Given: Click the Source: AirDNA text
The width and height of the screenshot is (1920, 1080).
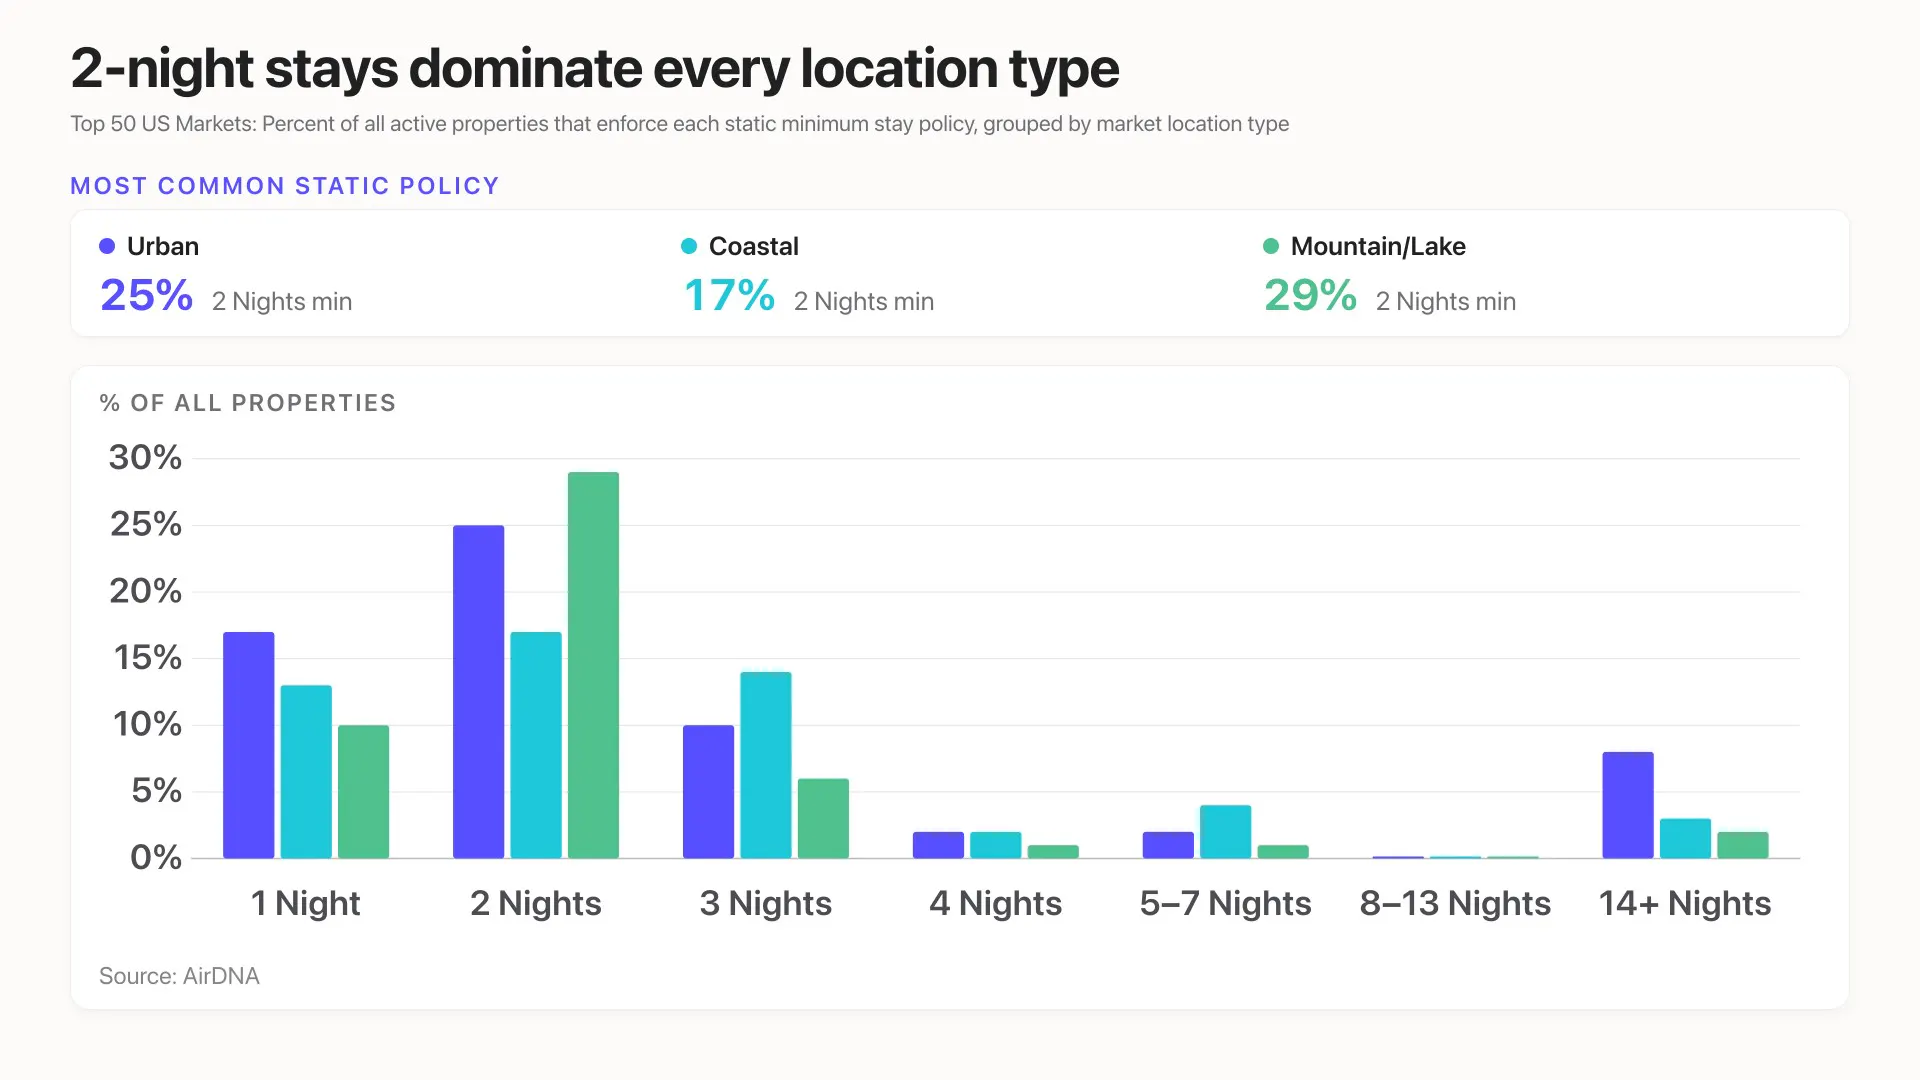Looking at the screenshot, I should click(x=179, y=976).
